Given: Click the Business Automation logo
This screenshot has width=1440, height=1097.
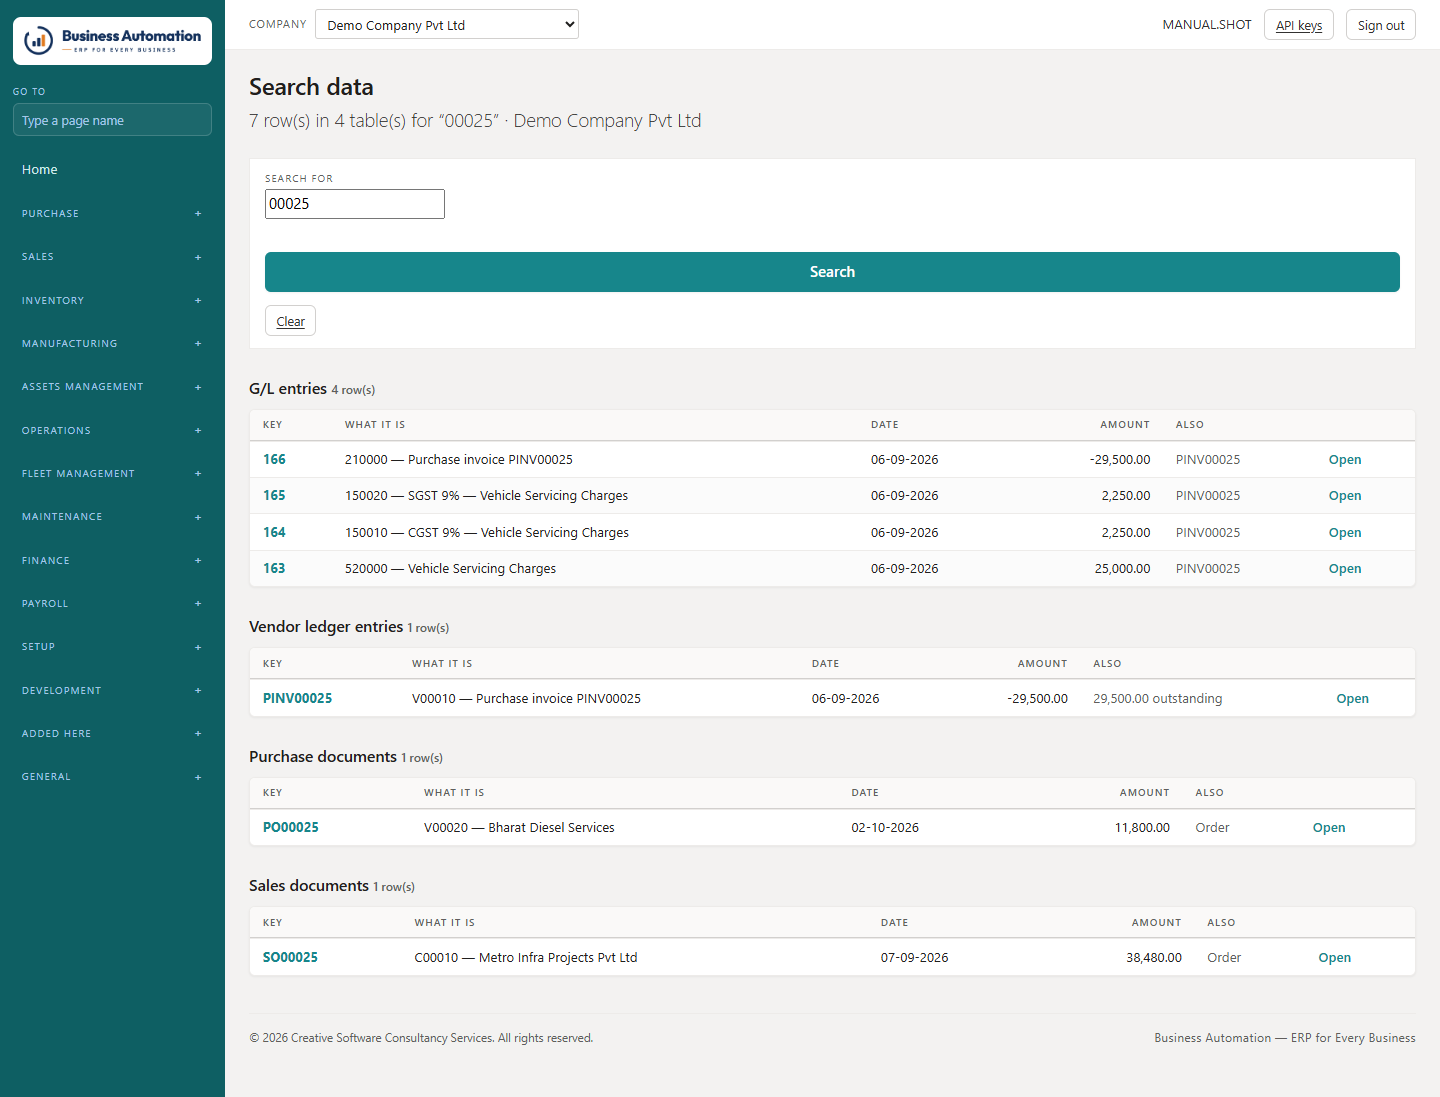Looking at the screenshot, I should coord(112,41).
